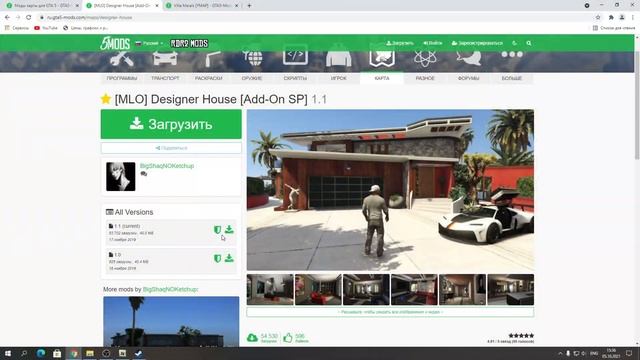Open the main house screenshot image

pos(390,190)
